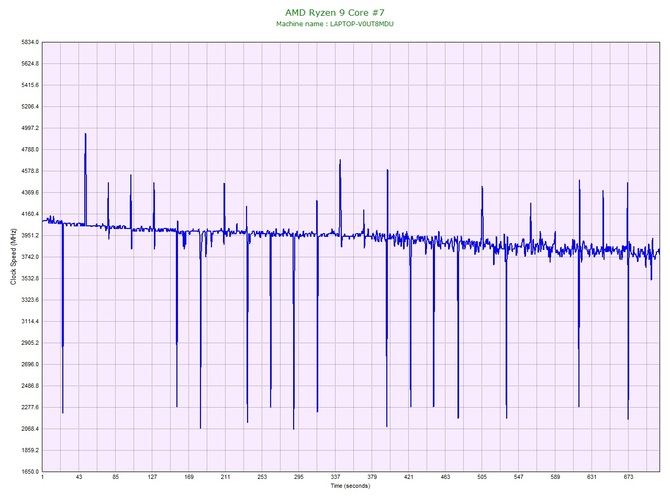Click the 43 seconds x-axis label
The width and height of the screenshot is (670, 503).
click(x=79, y=477)
